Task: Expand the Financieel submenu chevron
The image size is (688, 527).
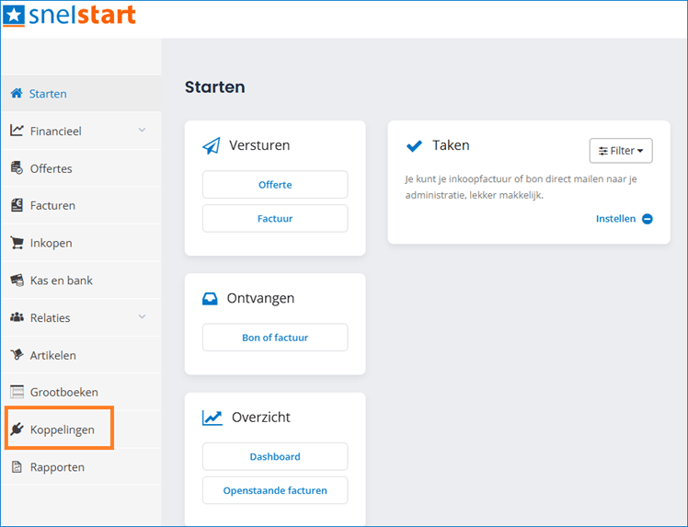Action: tap(141, 130)
